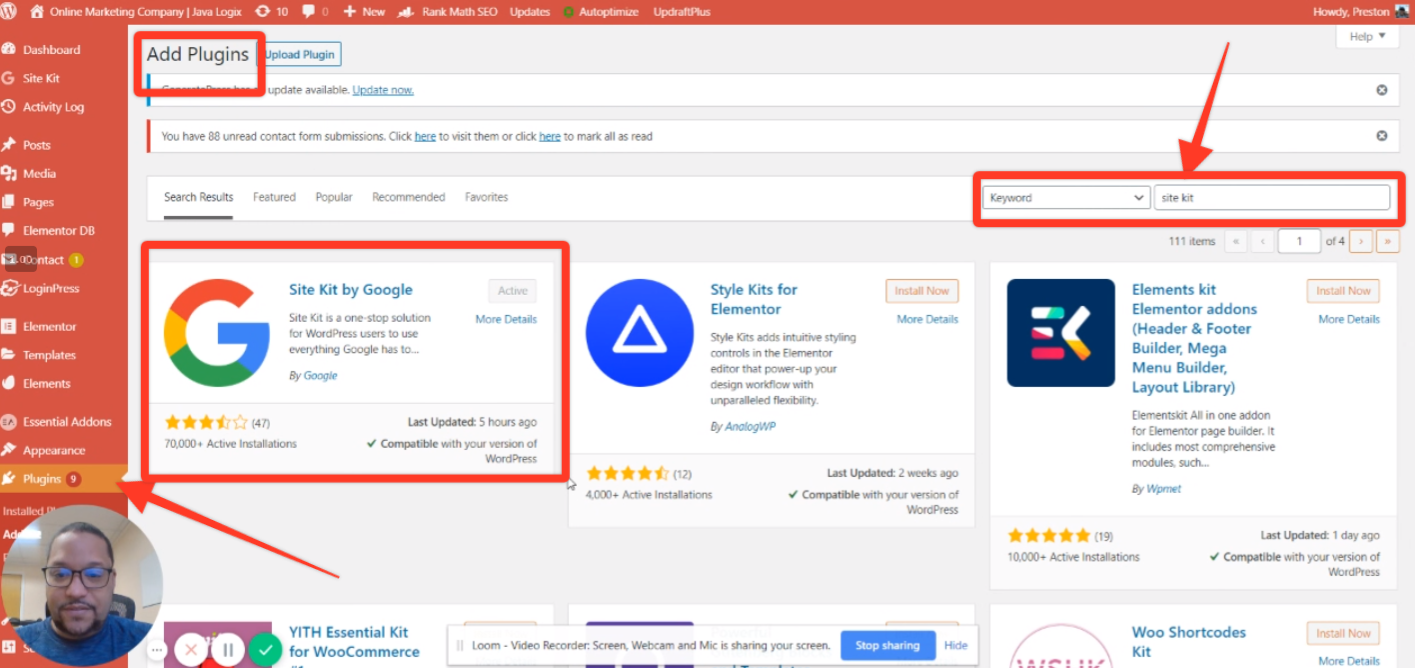The height and width of the screenshot is (668, 1415).
Task: Open the updates counter showing 10
Action: pyautogui.click(x=271, y=12)
